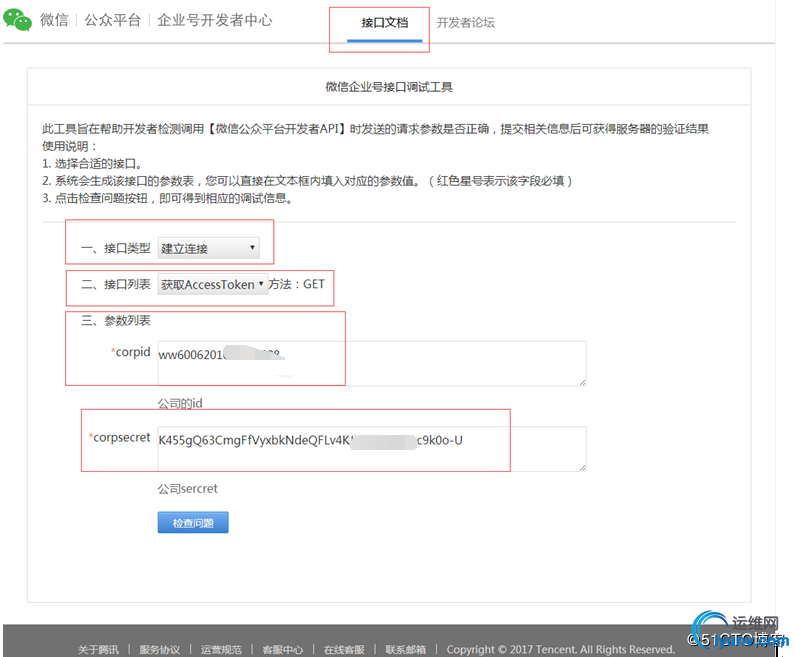The height and width of the screenshot is (657, 795).
Task: Select the 微信企业号接口调试工具 title
Action: (x=389, y=87)
